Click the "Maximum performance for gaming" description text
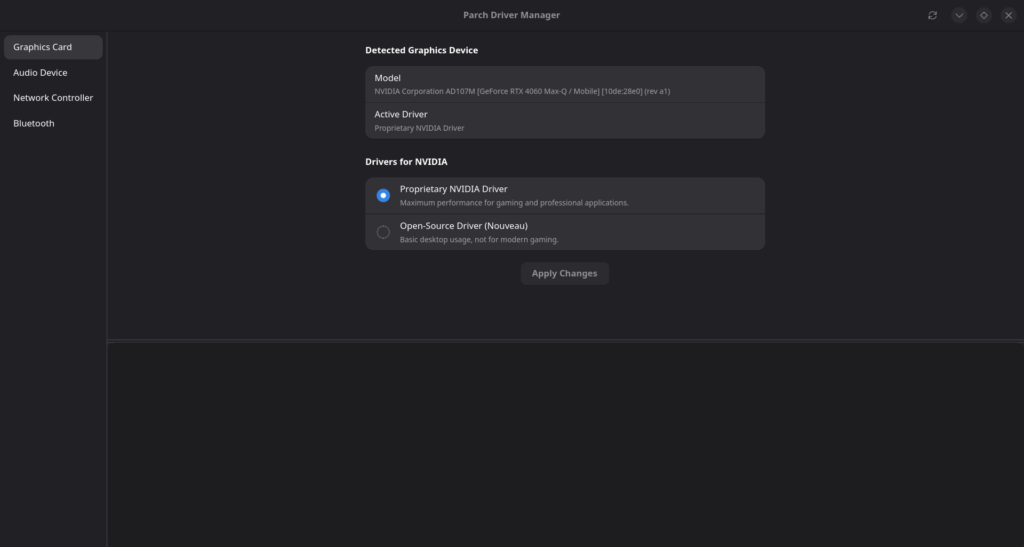This screenshot has width=1024, height=547. point(514,203)
